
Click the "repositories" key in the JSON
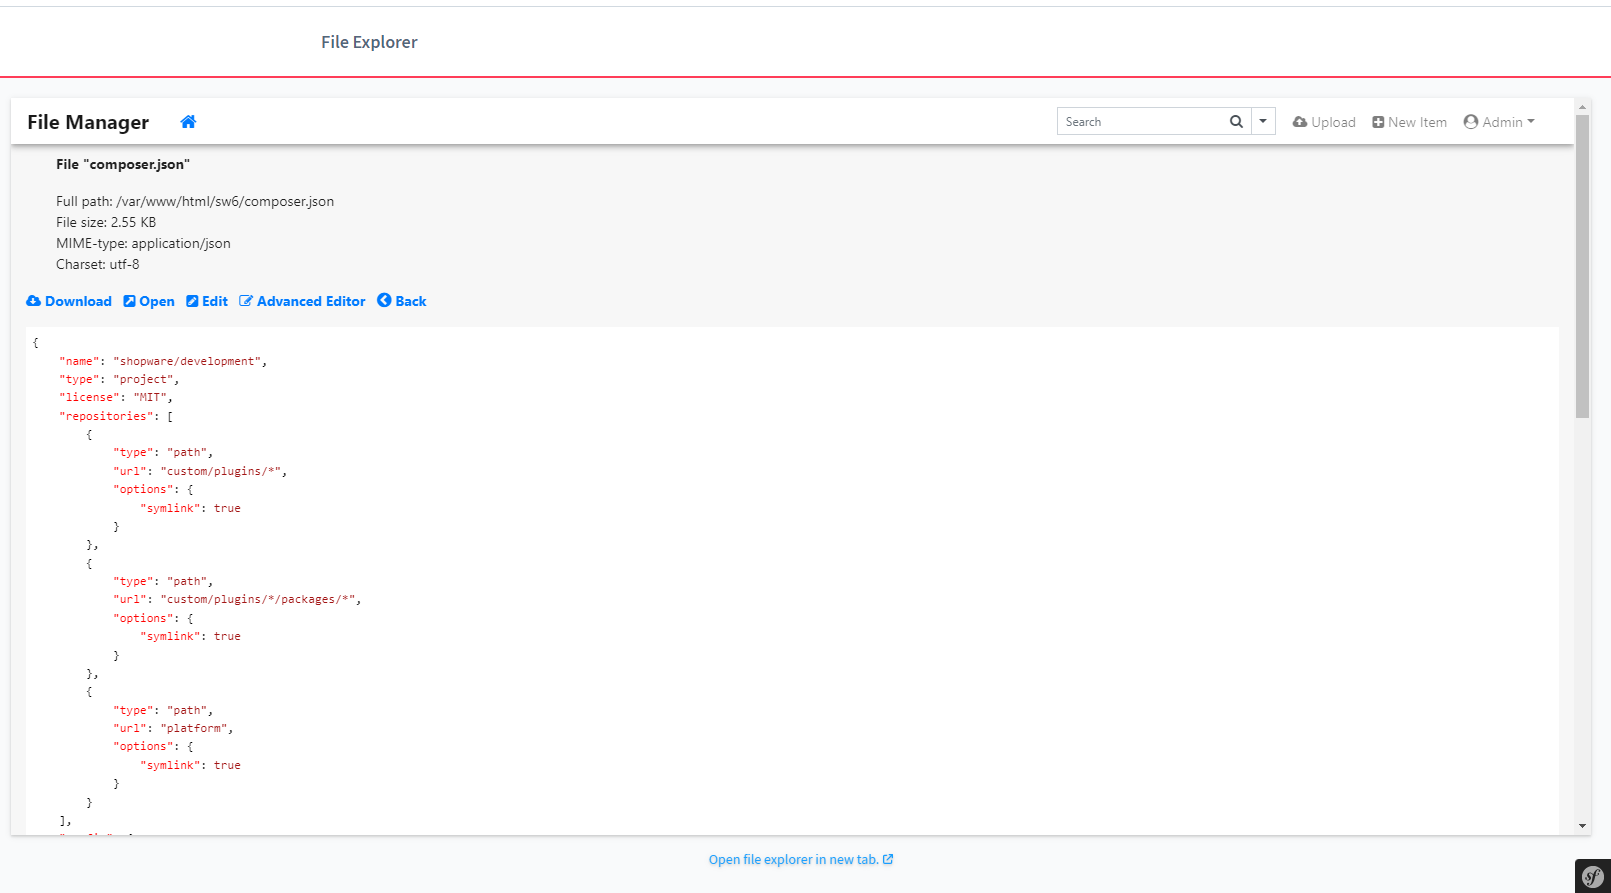pos(107,416)
